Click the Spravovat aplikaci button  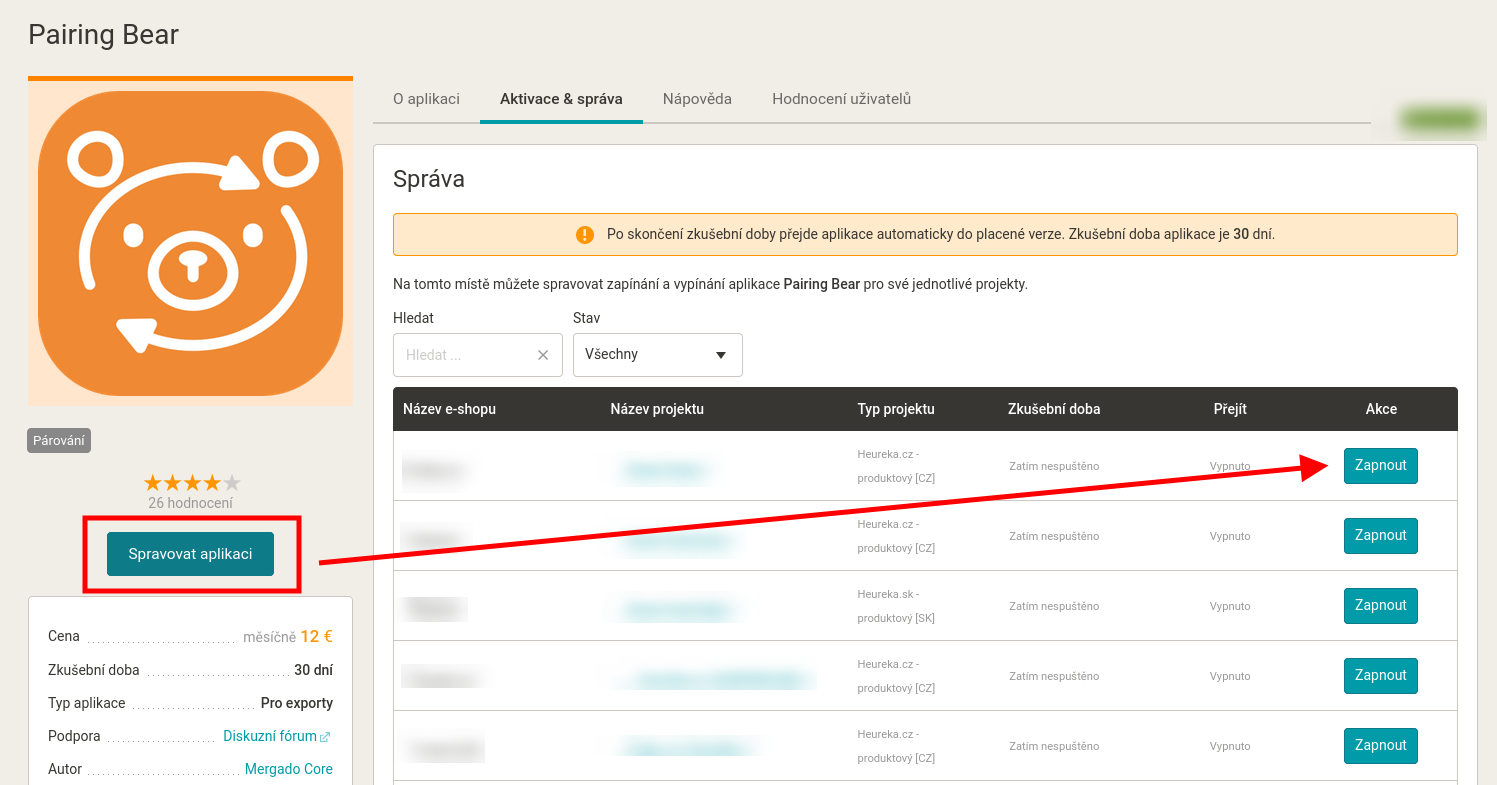[190, 554]
